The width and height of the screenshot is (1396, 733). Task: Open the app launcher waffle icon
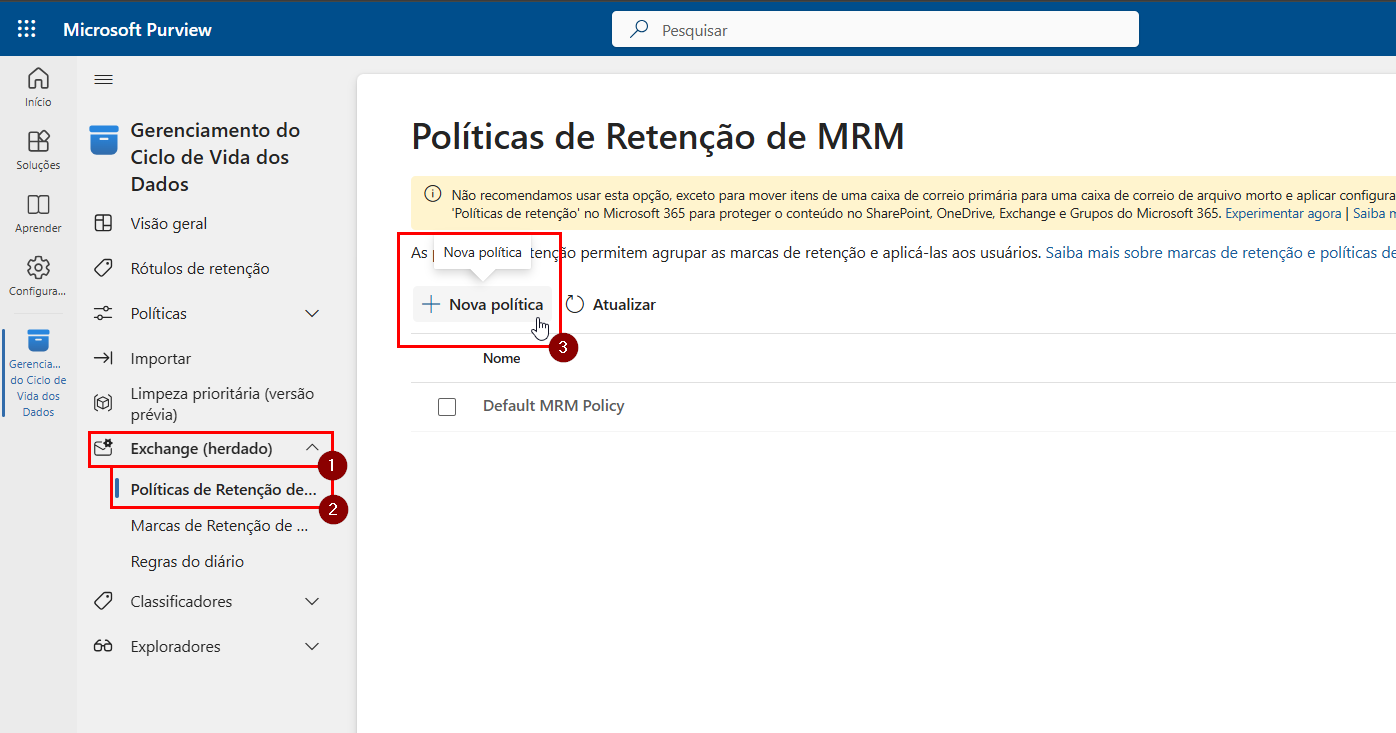[27, 29]
